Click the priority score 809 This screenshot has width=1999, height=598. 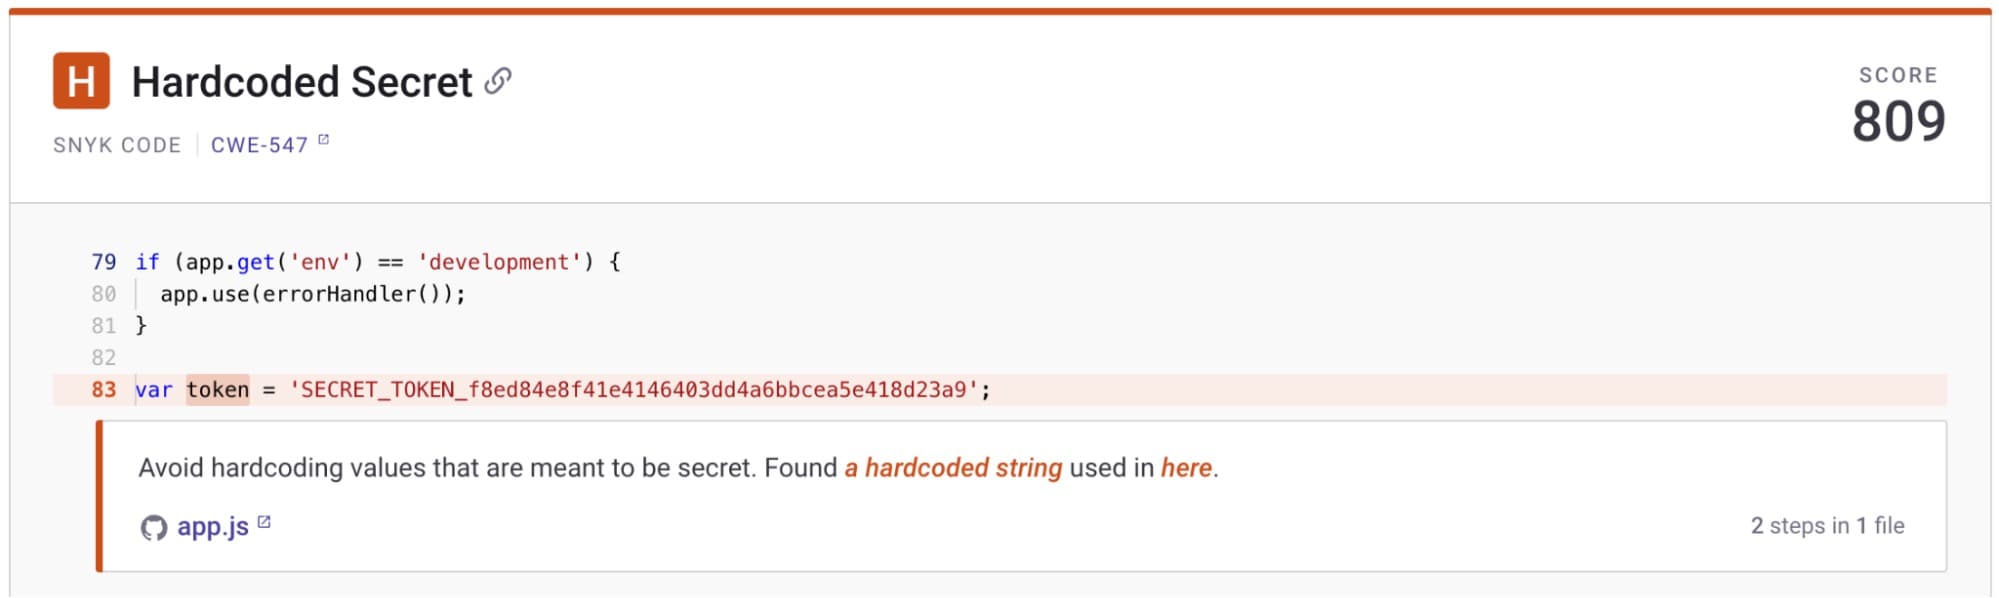1898,121
